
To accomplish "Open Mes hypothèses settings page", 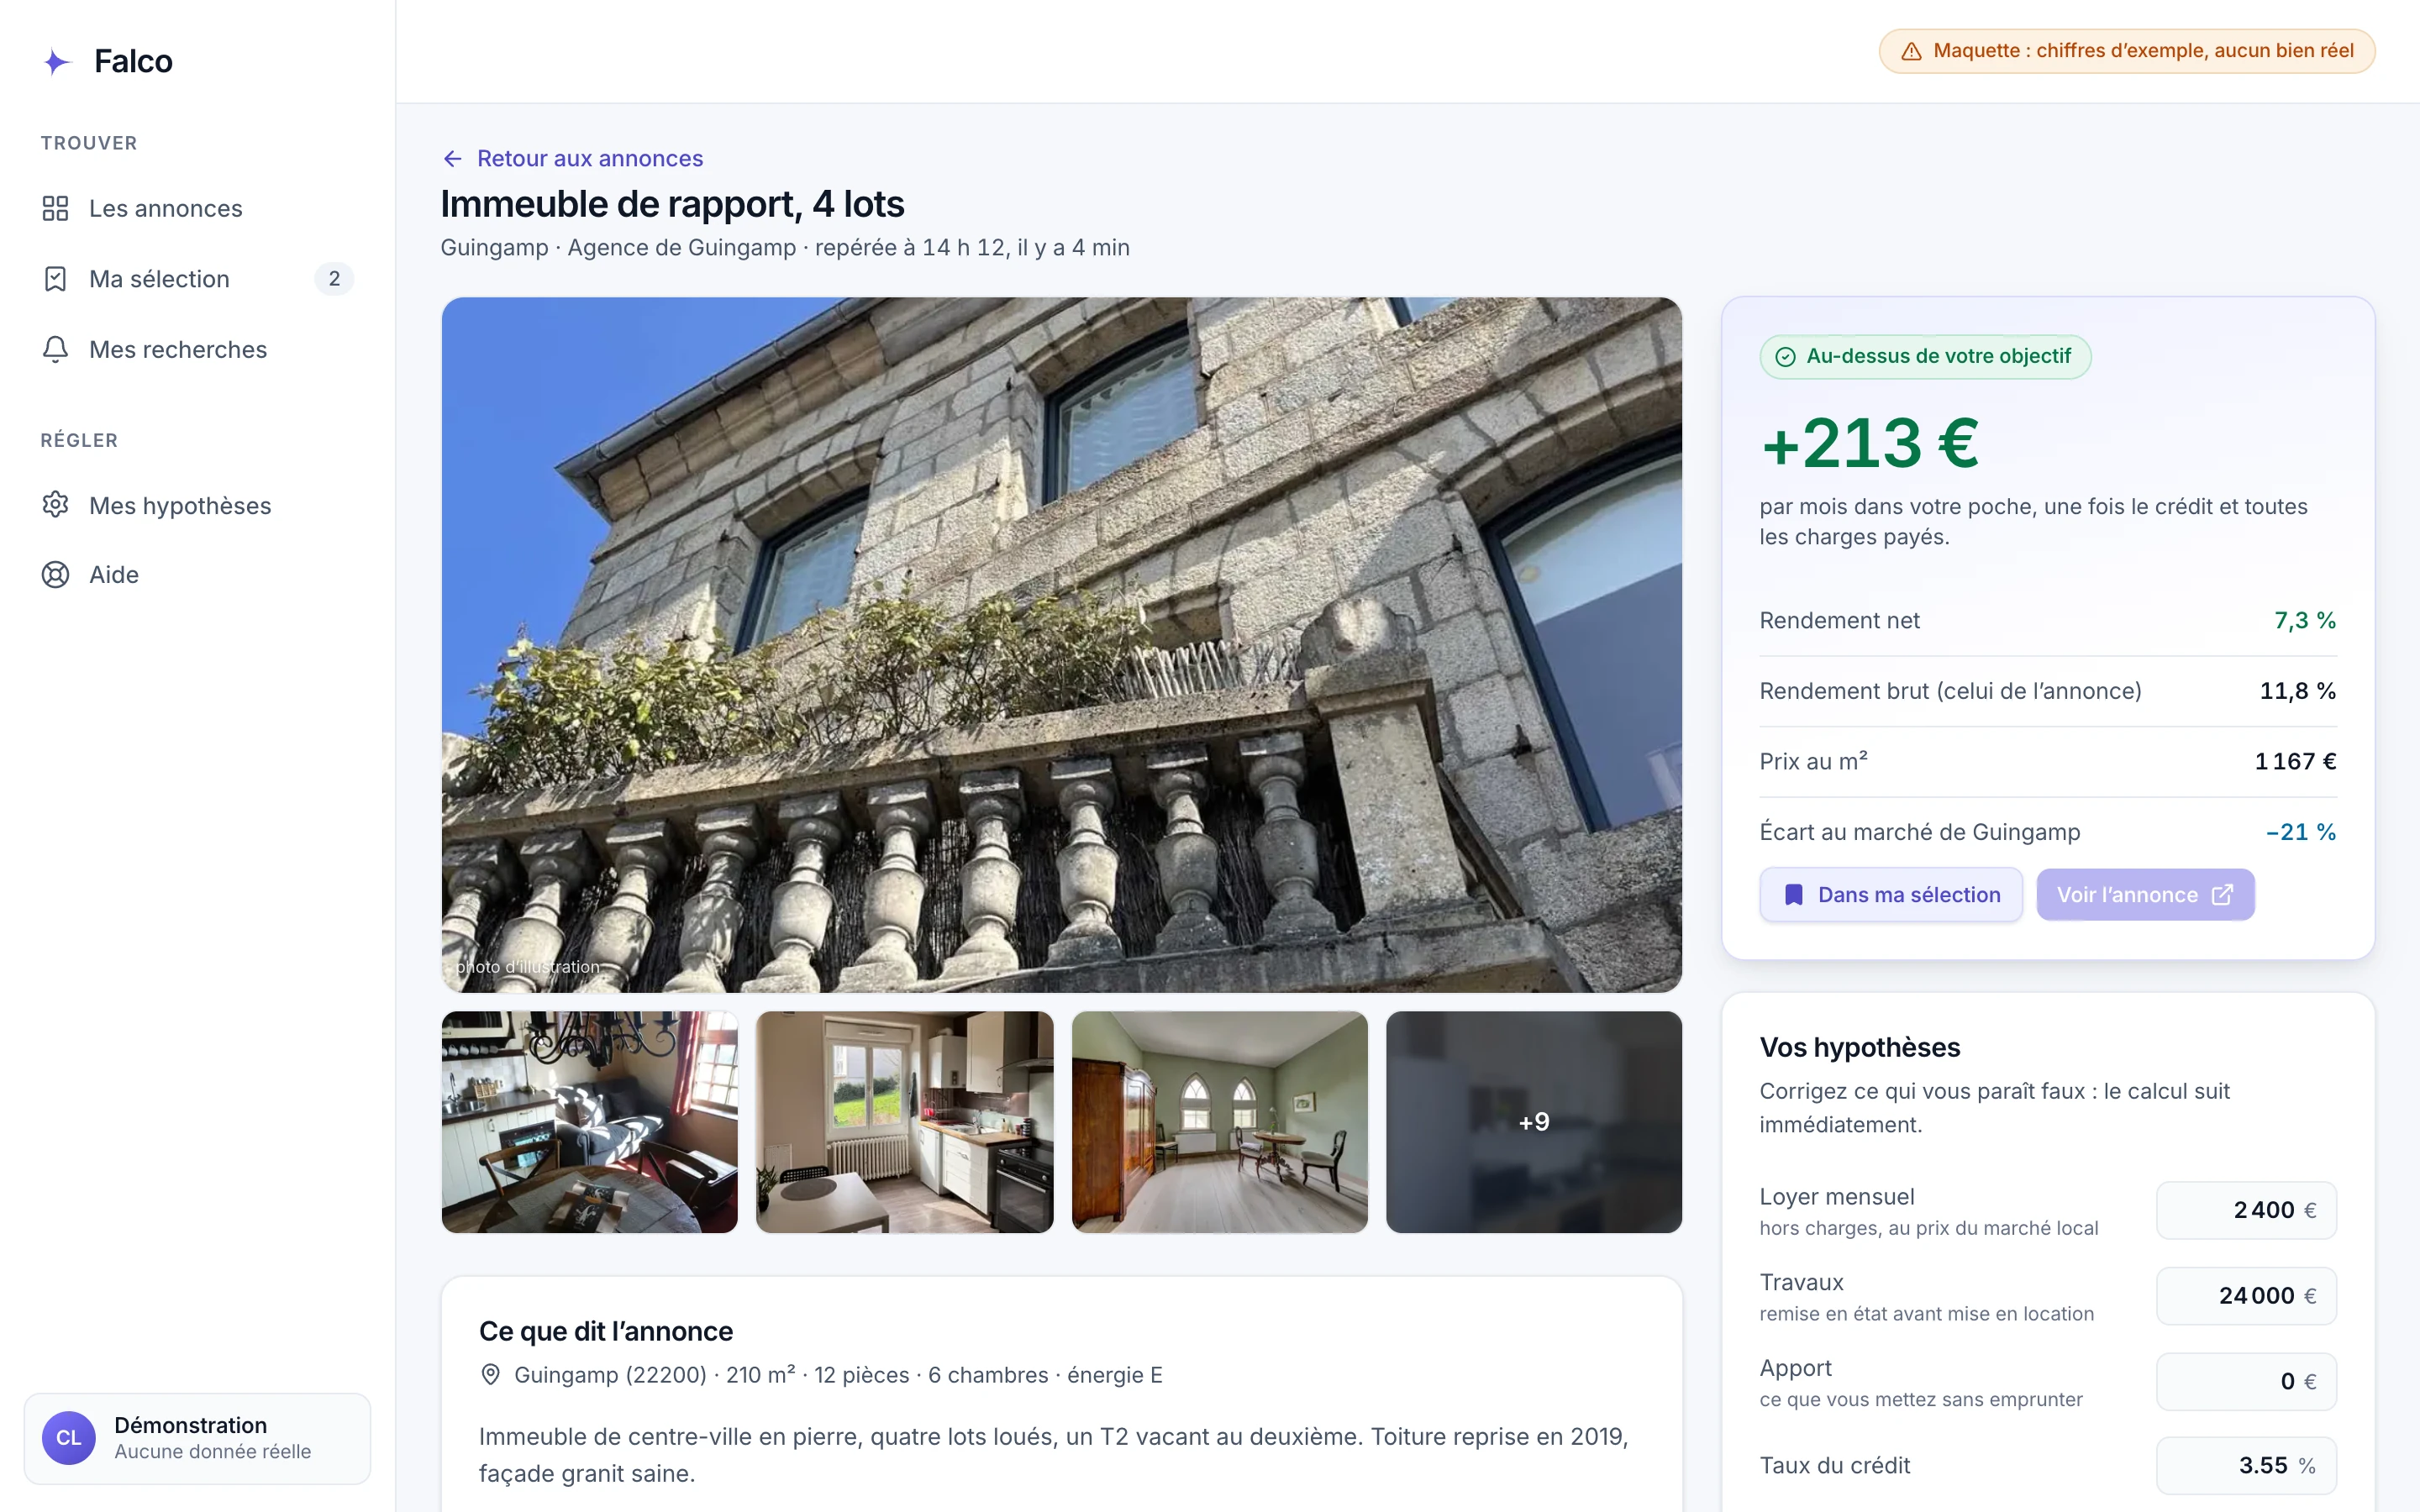I will tap(197, 505).
